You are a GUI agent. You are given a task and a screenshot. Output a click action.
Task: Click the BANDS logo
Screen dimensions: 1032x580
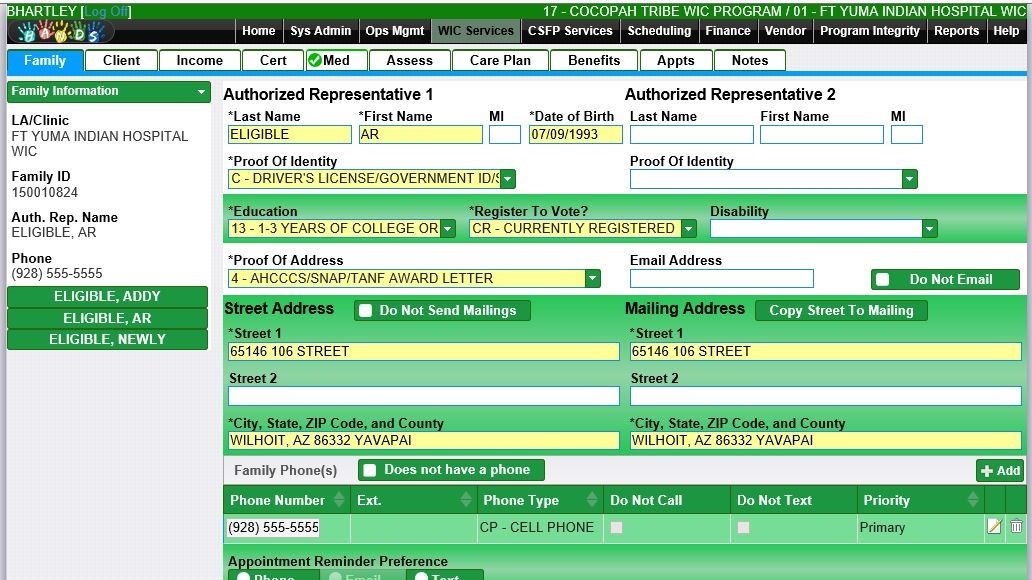tap(60, 32)
